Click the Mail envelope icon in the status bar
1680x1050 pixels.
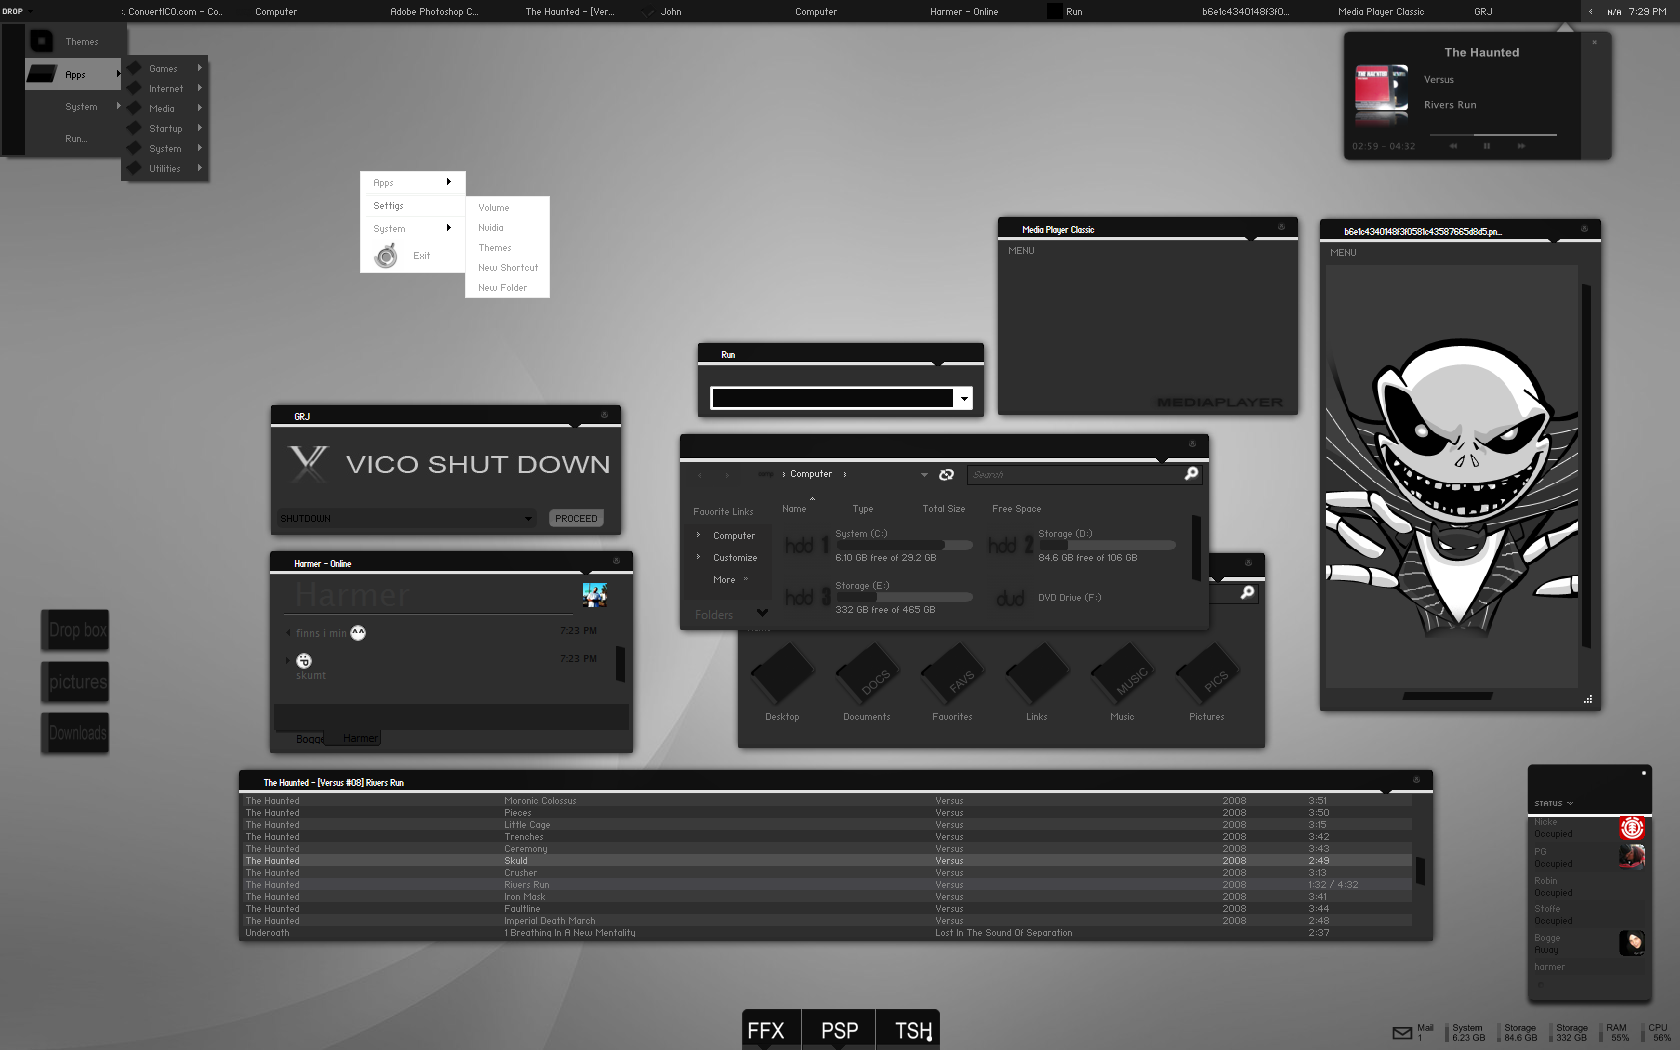(x=1402, y=1033)
